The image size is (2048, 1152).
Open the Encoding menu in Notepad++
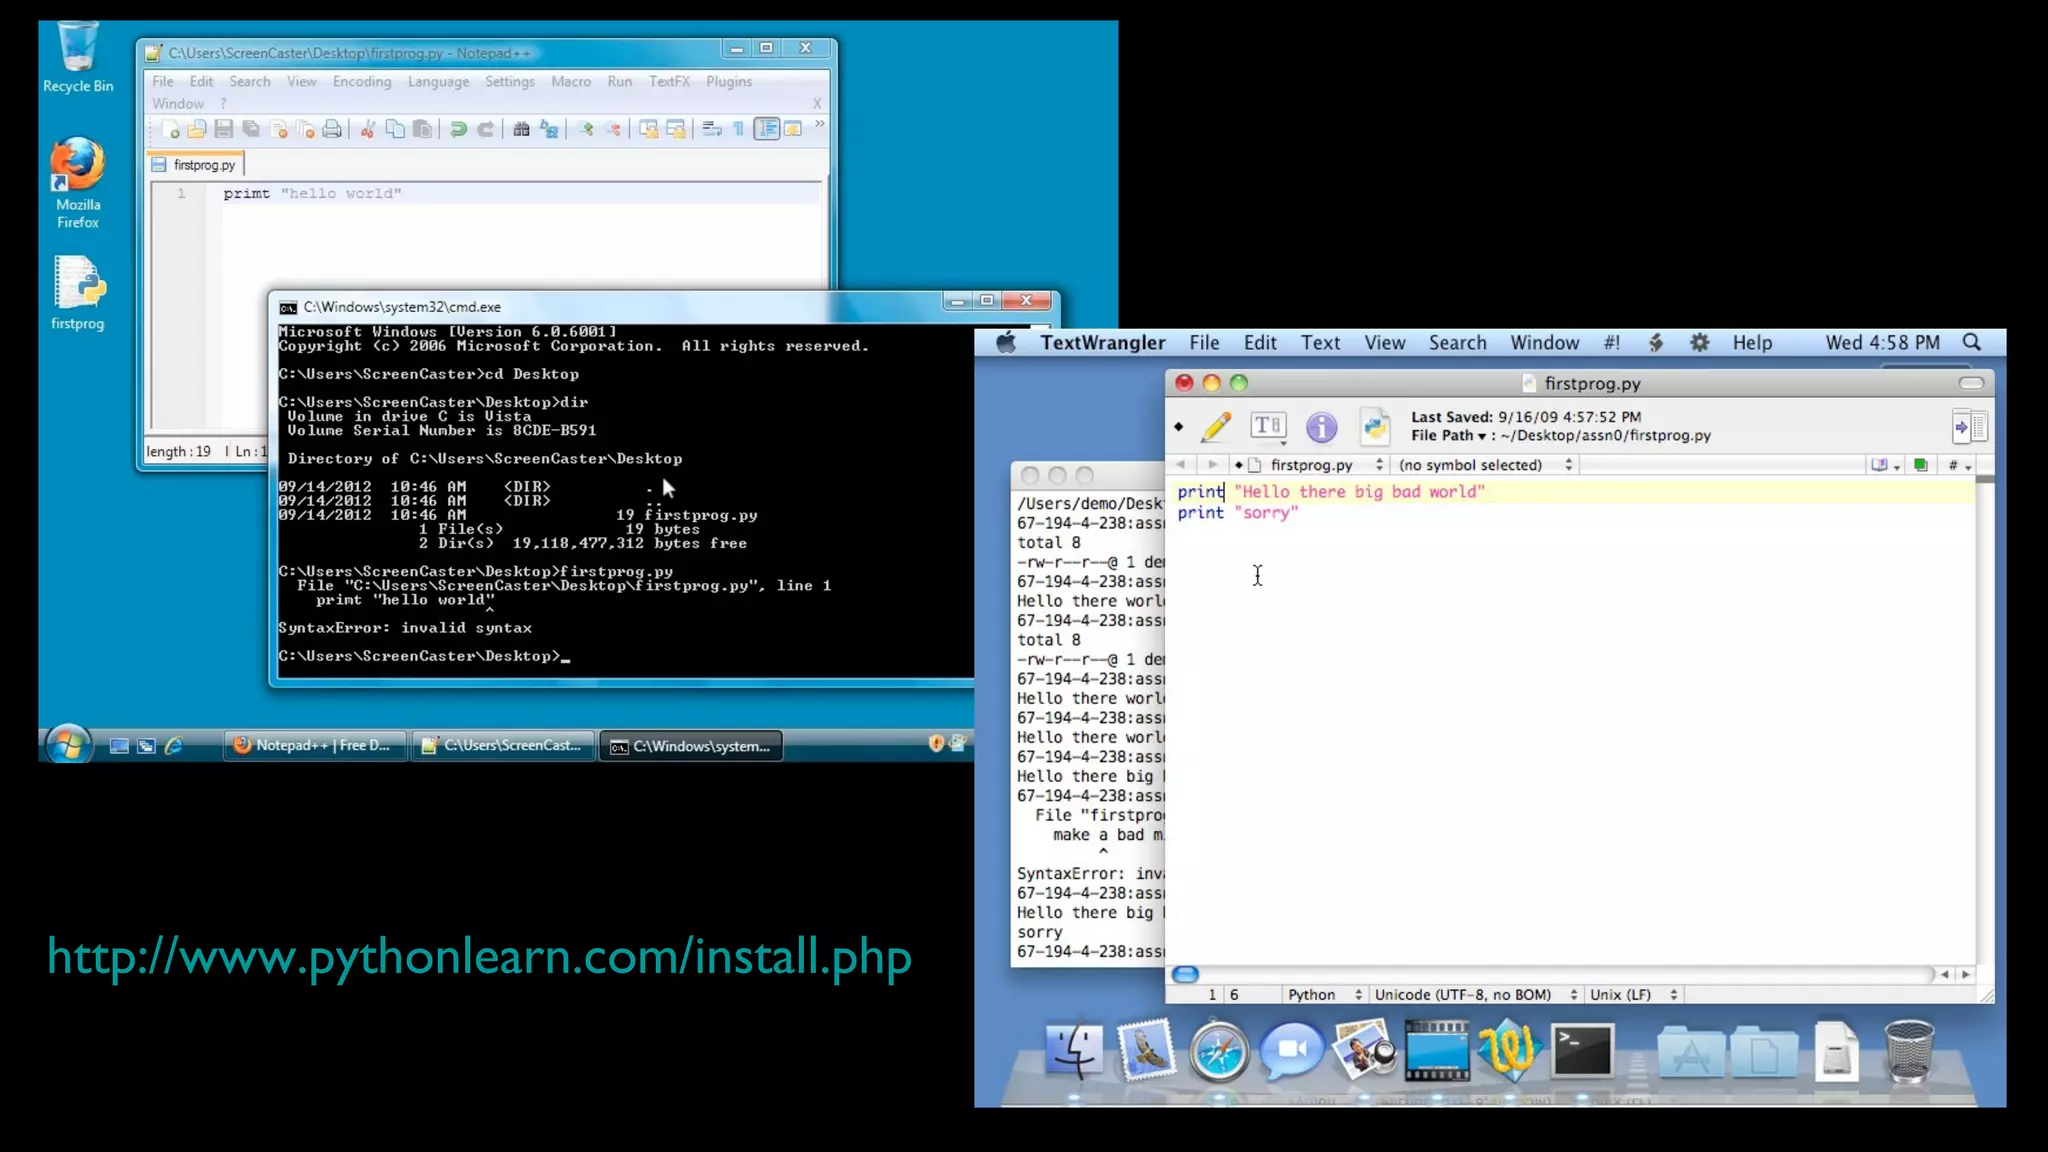362,82
